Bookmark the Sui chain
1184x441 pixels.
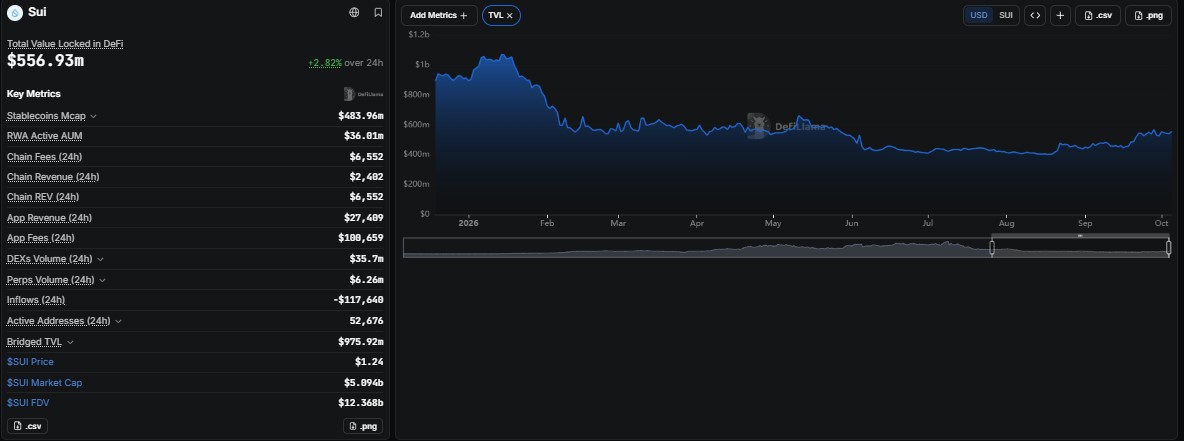pyautogui.click(x=378, y=12)
